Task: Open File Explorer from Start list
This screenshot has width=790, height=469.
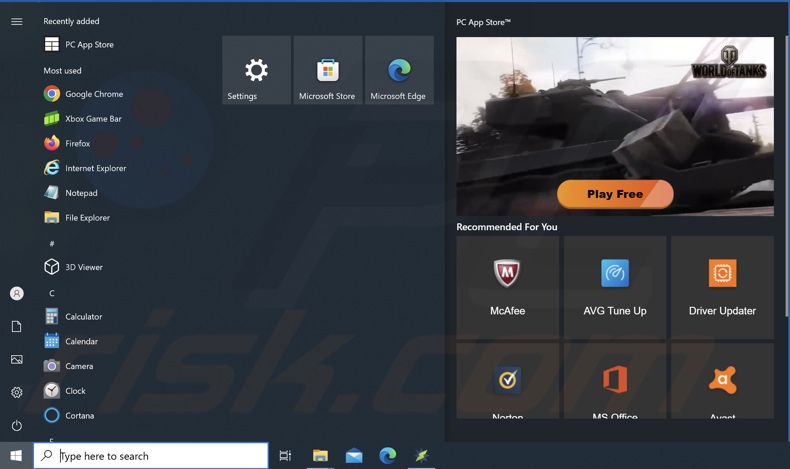Action: click(x=77, y=217)
